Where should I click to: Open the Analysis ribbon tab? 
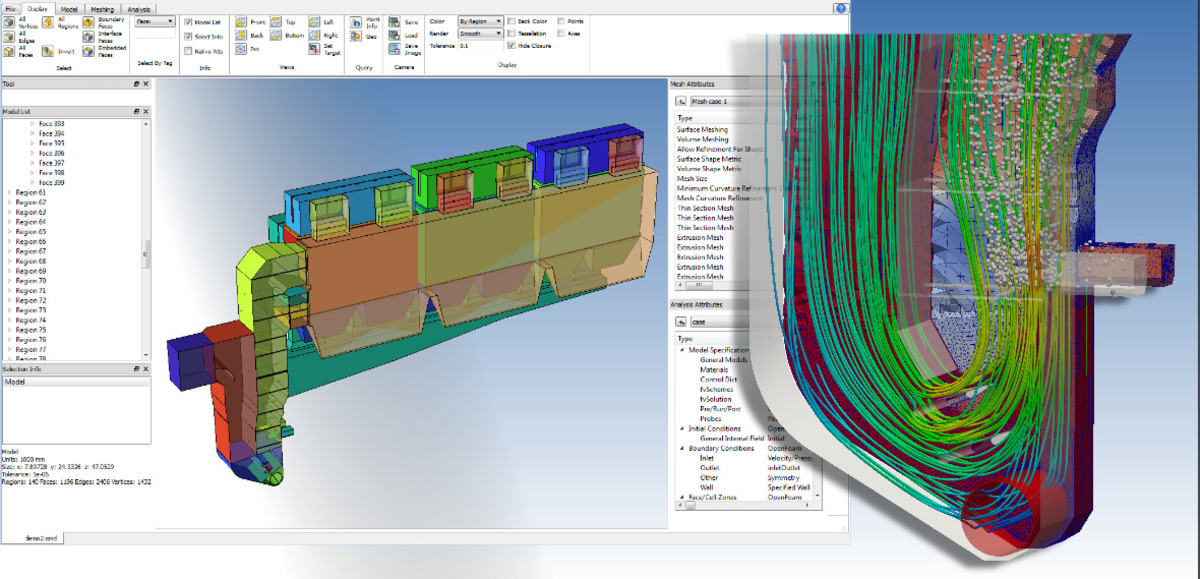[x=139, y=9]
